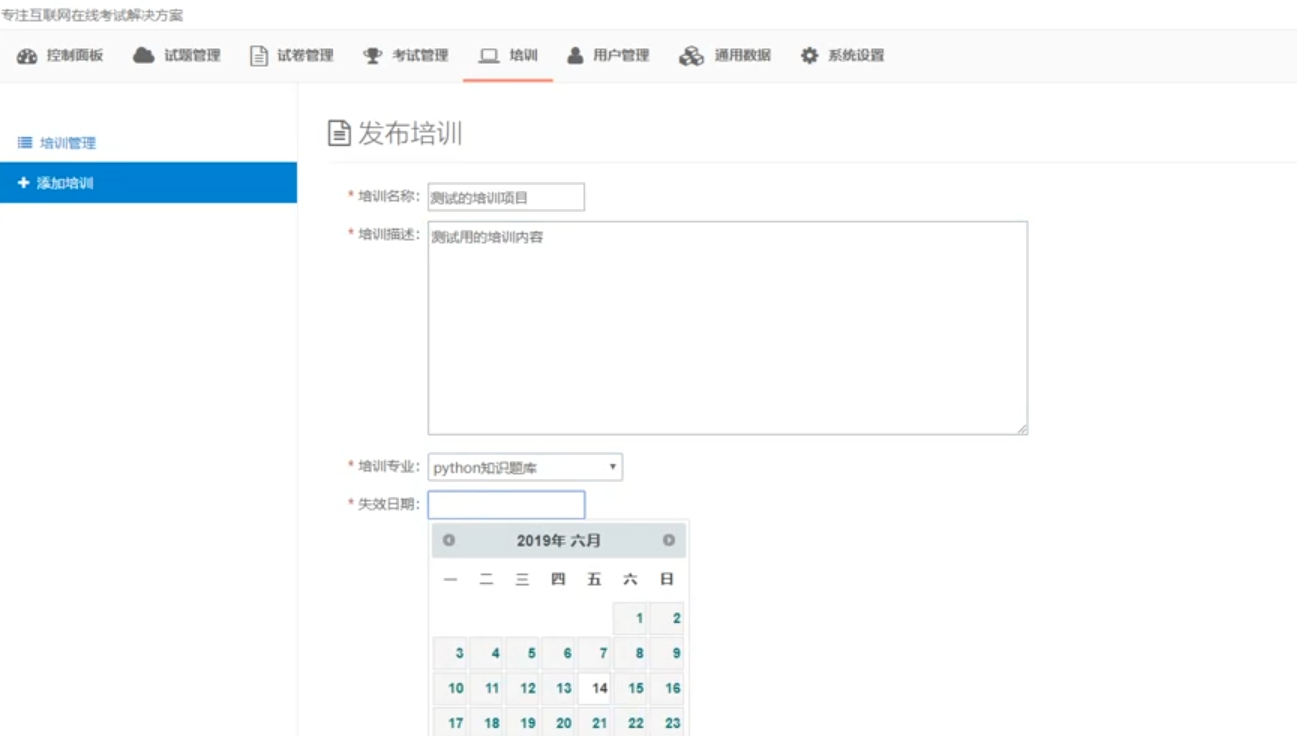1297x736 pixels.
Task: Open the 系统设置 menu
Action: point(842,56)
